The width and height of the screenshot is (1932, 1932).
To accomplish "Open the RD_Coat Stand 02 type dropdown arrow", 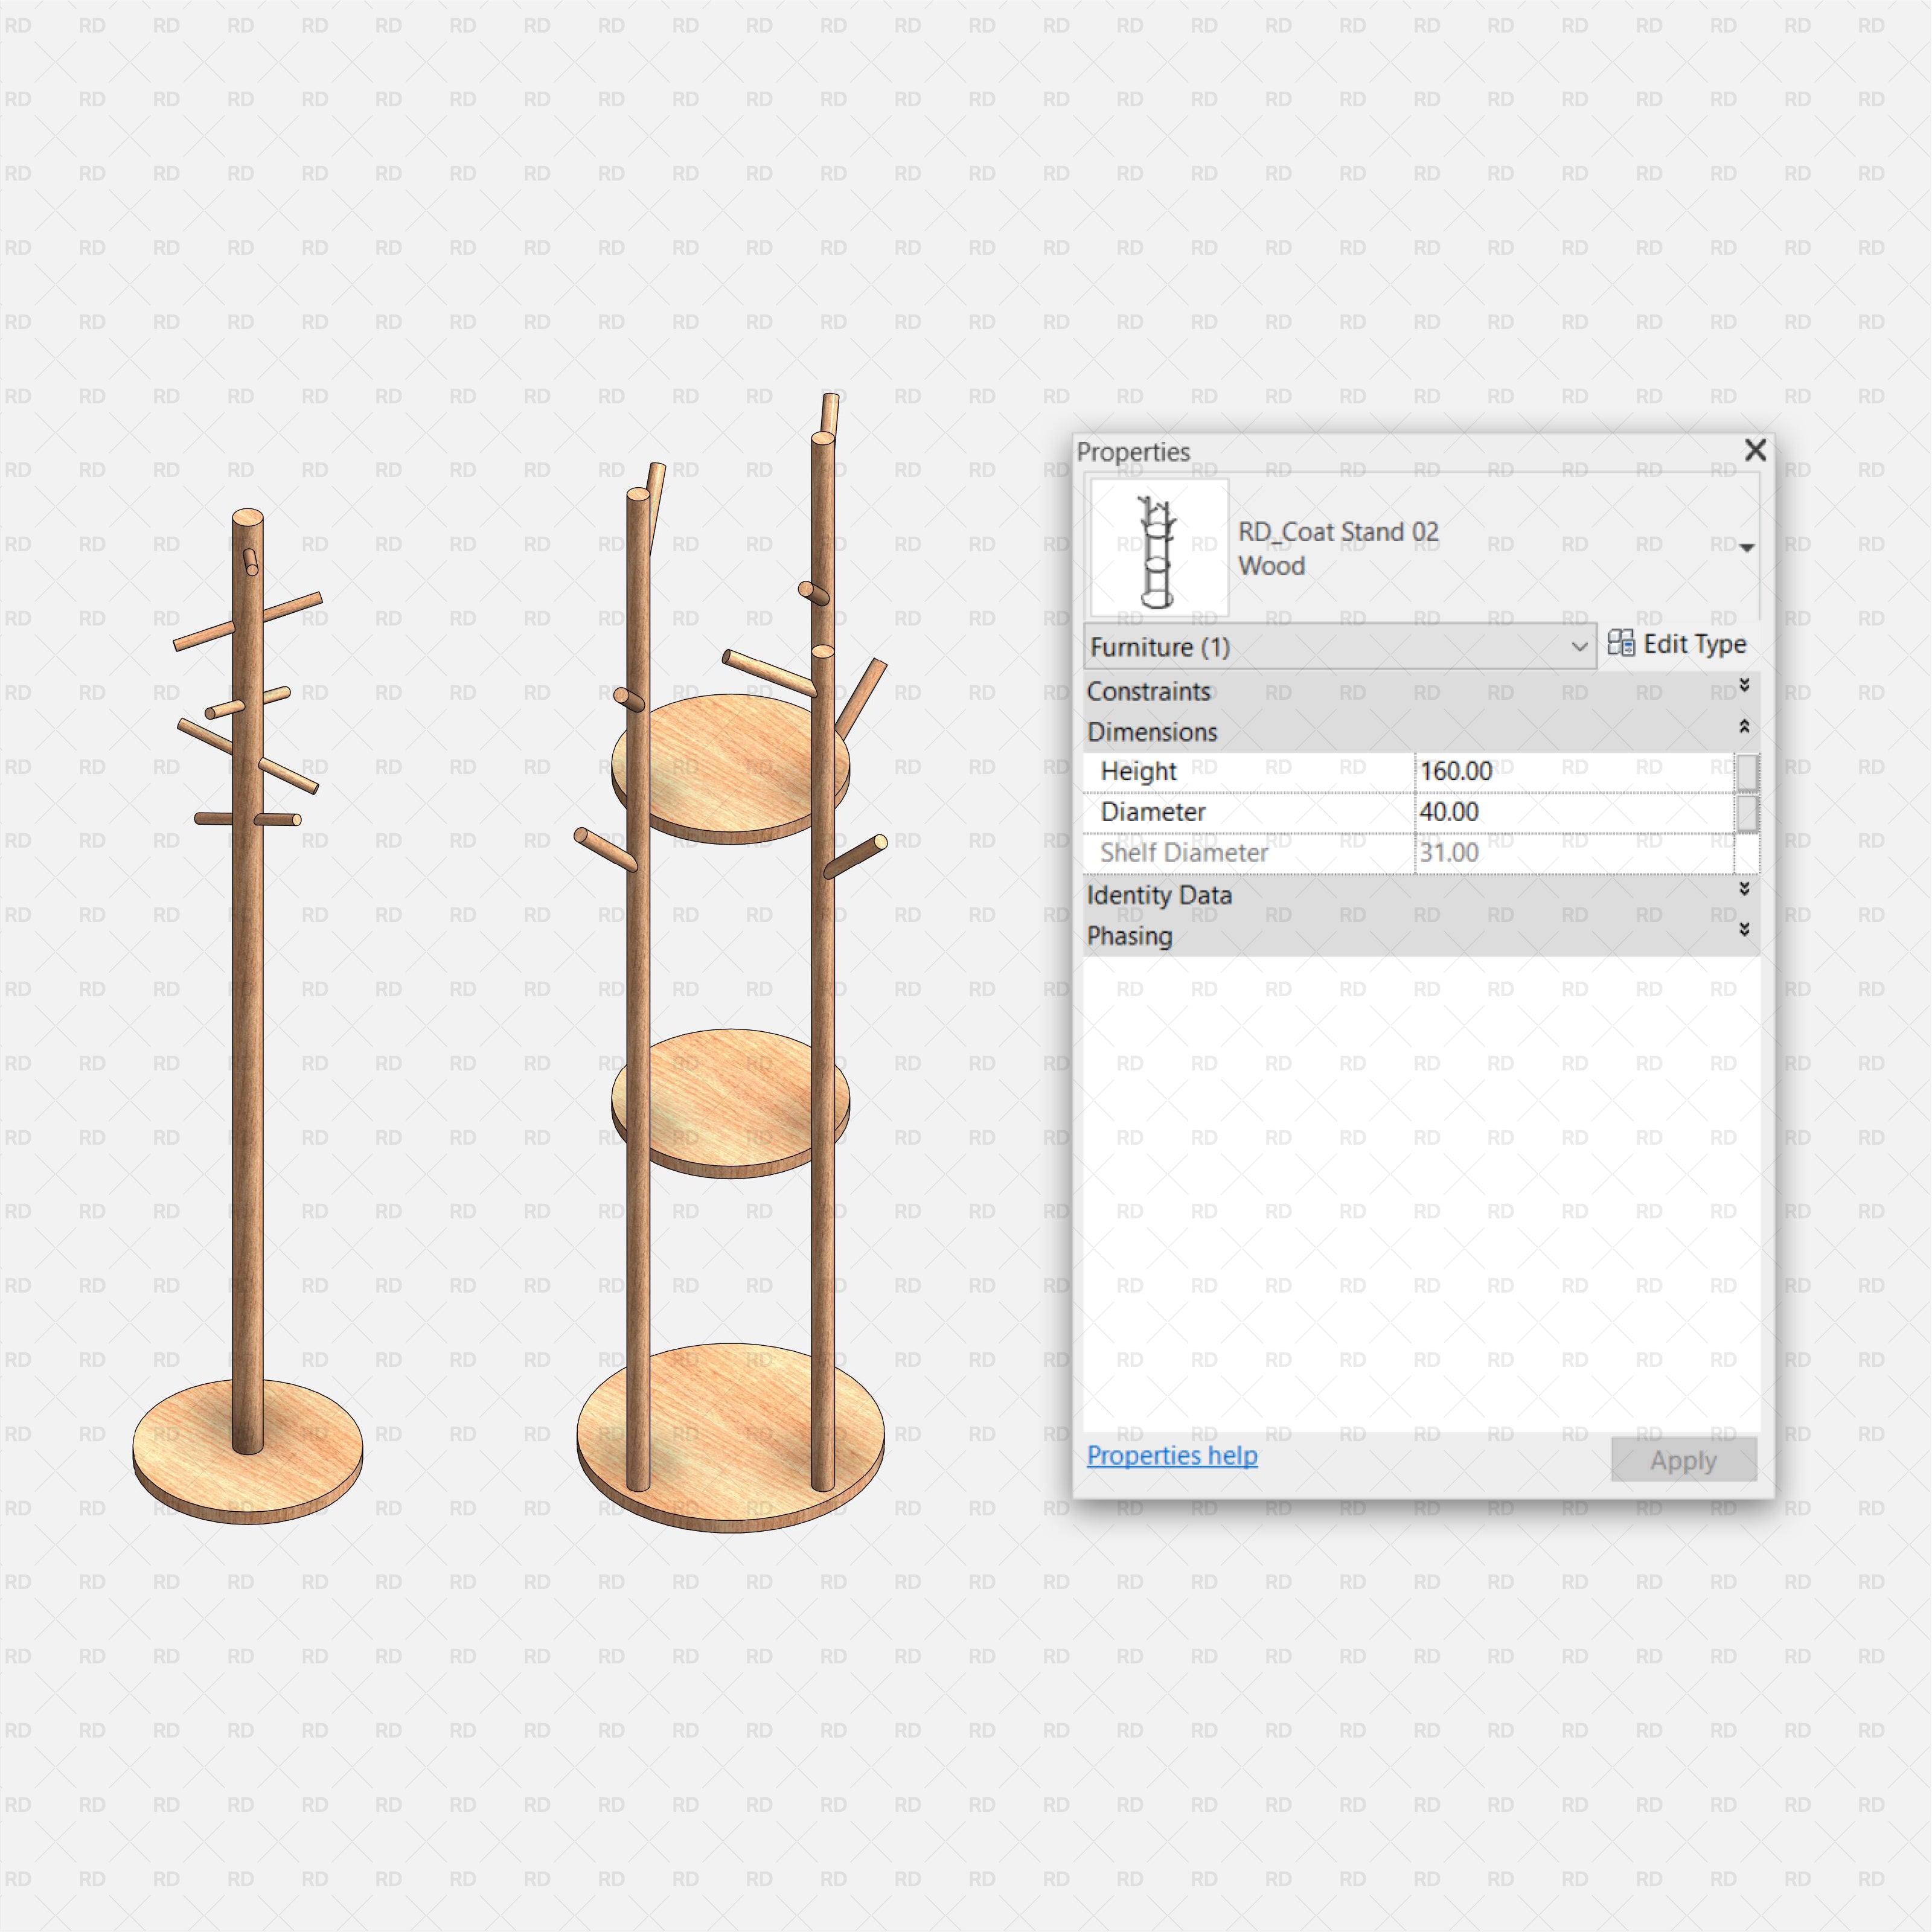I will (1748, 546).
